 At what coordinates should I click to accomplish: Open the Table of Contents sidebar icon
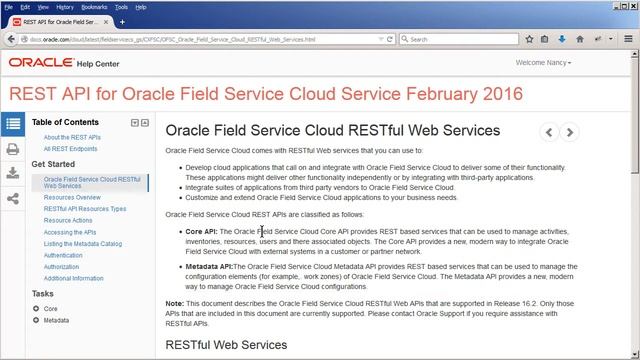[x=13, y=124]
